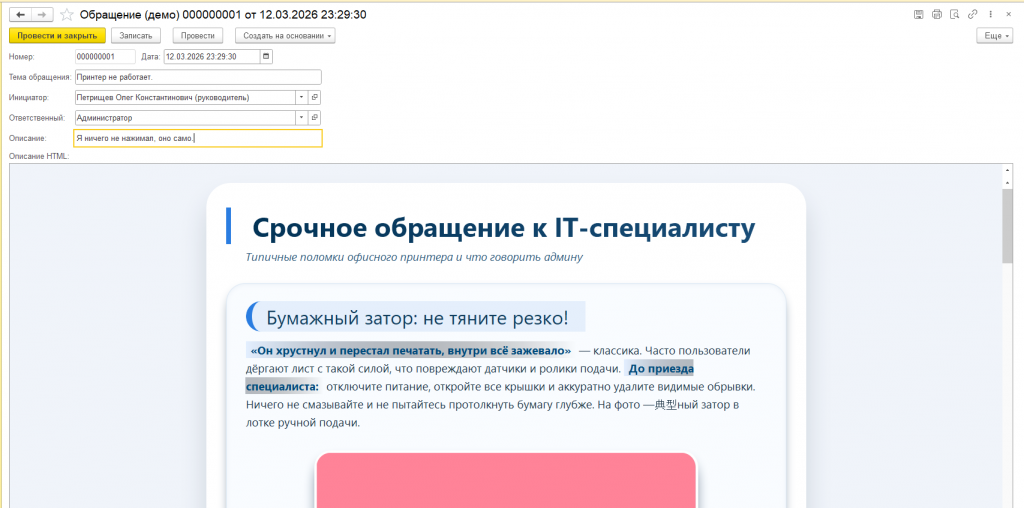Viewport: 1024px width, 508px height.
Task: Open the calendar picker for Дата field
Action: coord(266,57)
